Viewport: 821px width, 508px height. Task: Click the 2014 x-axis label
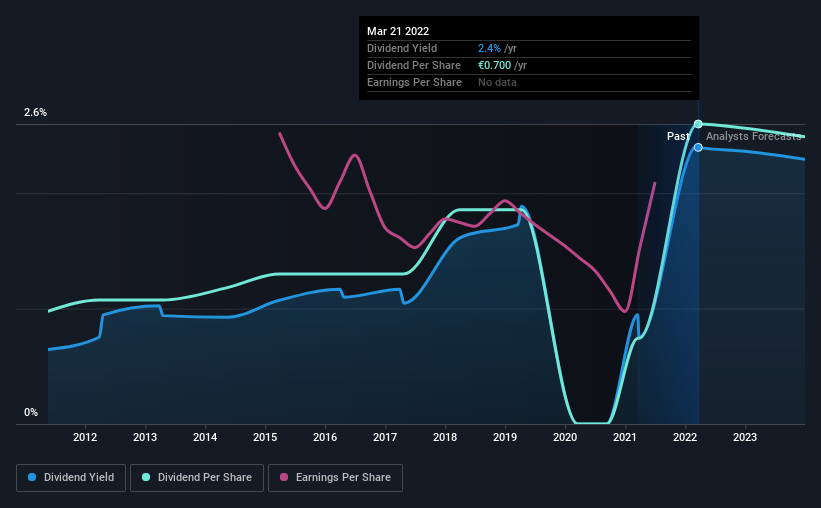tap(205, 437)
